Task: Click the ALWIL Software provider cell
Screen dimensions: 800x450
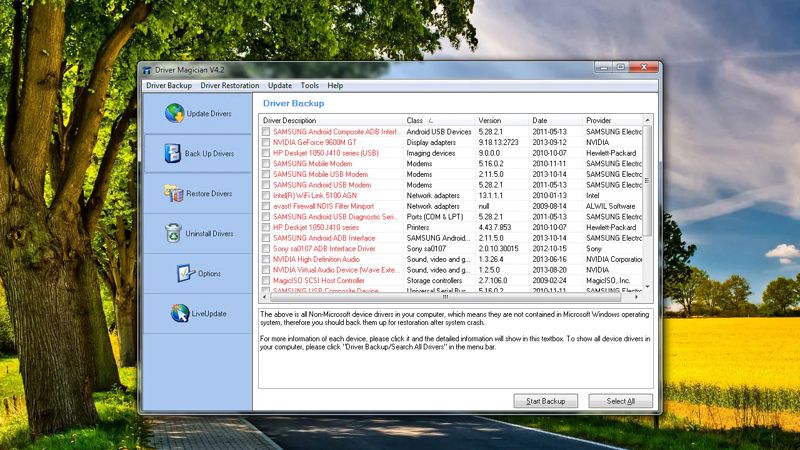Action: coord(610,206)
